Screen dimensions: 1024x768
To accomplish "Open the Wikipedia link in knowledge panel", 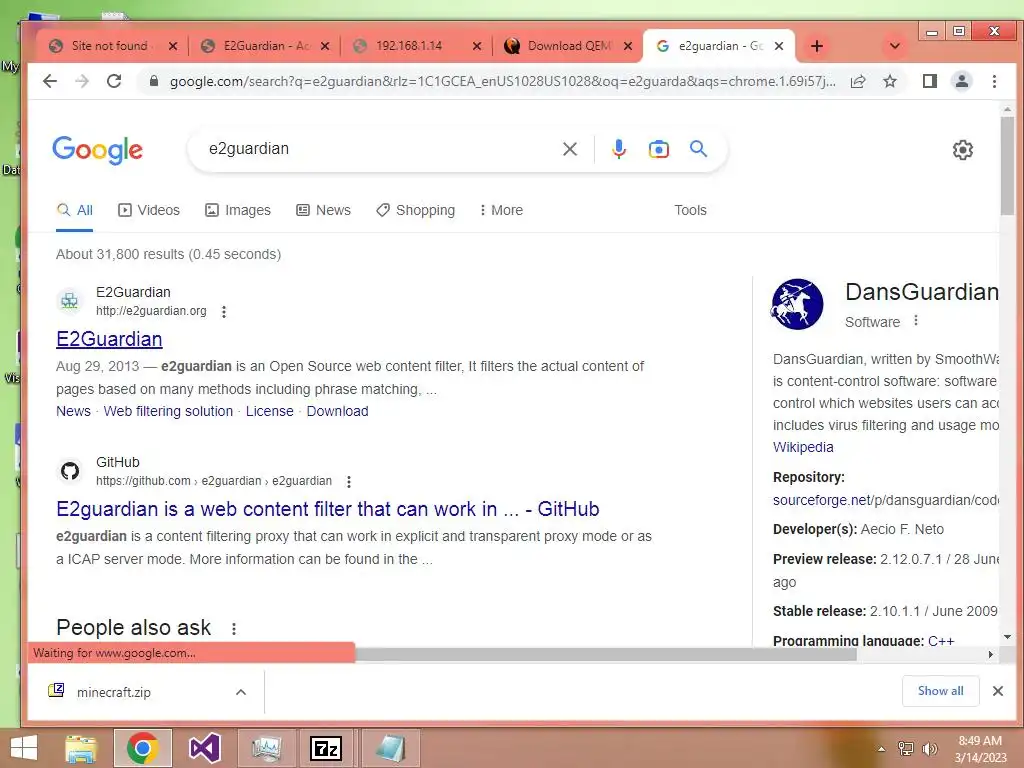I will point(803,447).
